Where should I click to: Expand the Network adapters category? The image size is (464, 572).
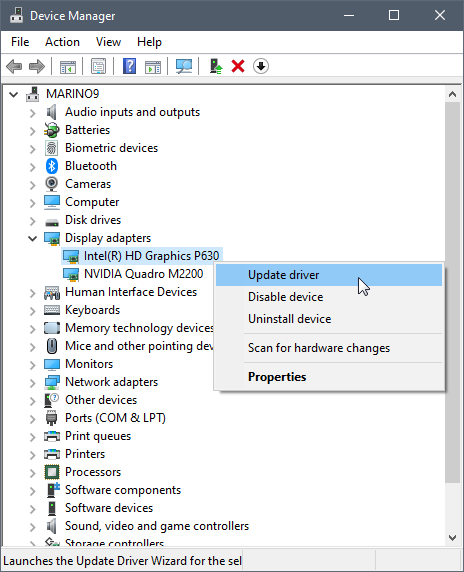32,383
